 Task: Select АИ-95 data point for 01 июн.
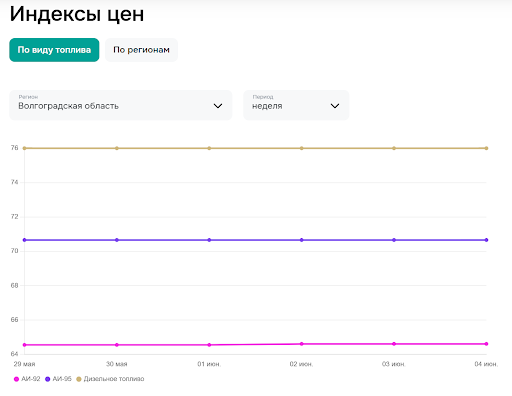(209, 240)
